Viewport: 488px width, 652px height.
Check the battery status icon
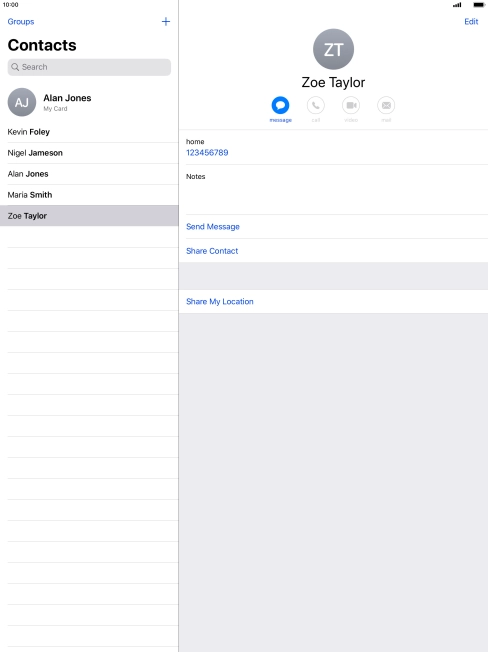coord(479,5)
